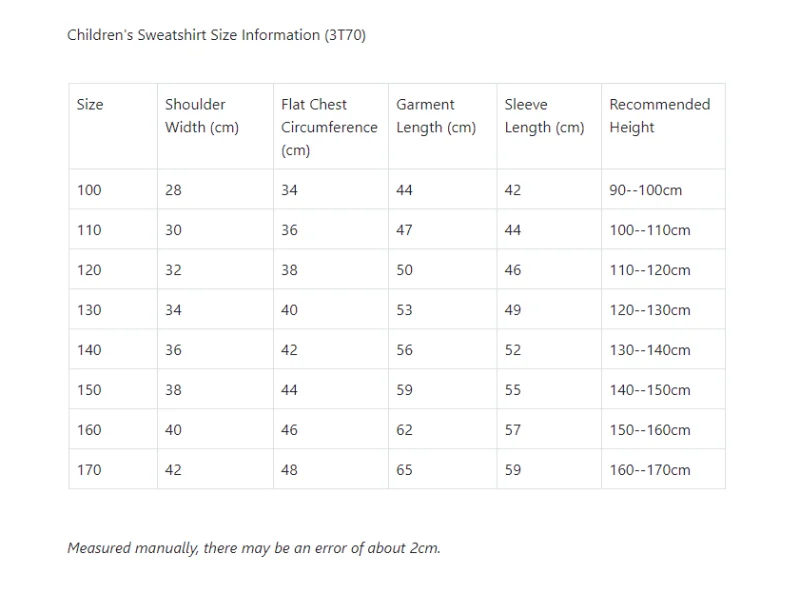Viewport: 800px width, 594px height.
Task: Click the sweatshirt size information title
Action: 216,35
